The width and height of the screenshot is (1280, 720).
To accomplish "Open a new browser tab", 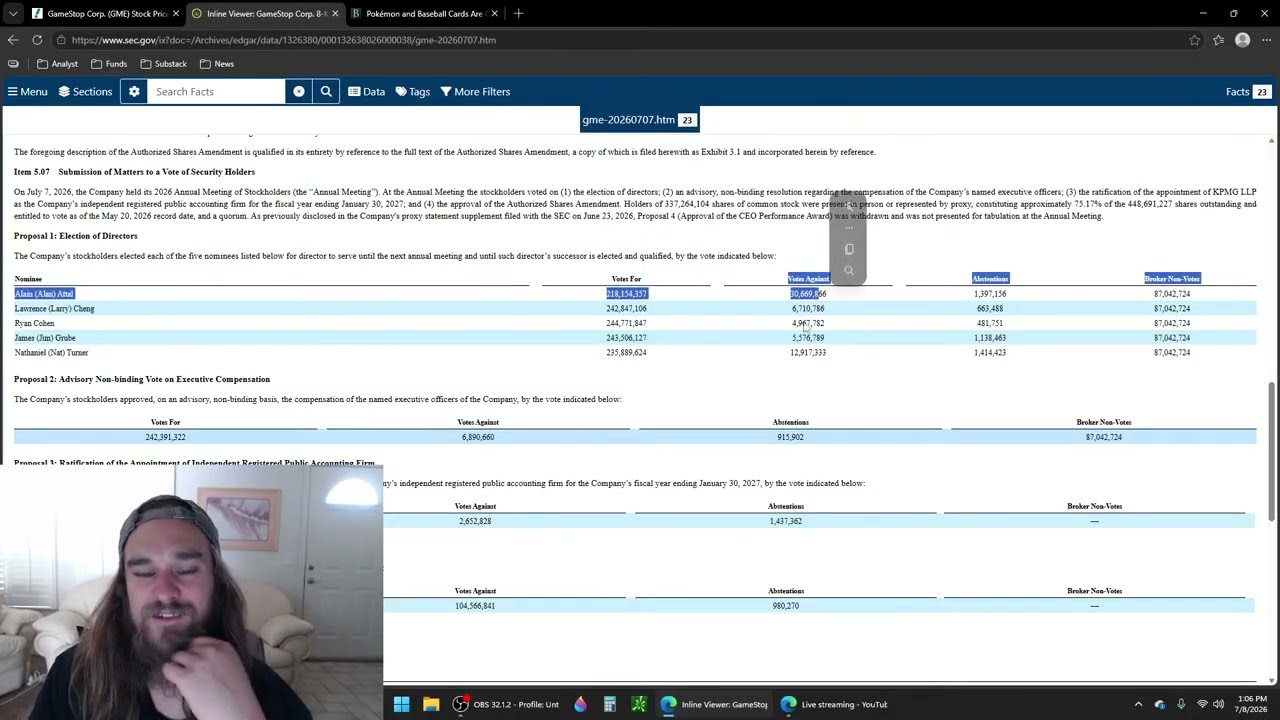I will [518, 14].
